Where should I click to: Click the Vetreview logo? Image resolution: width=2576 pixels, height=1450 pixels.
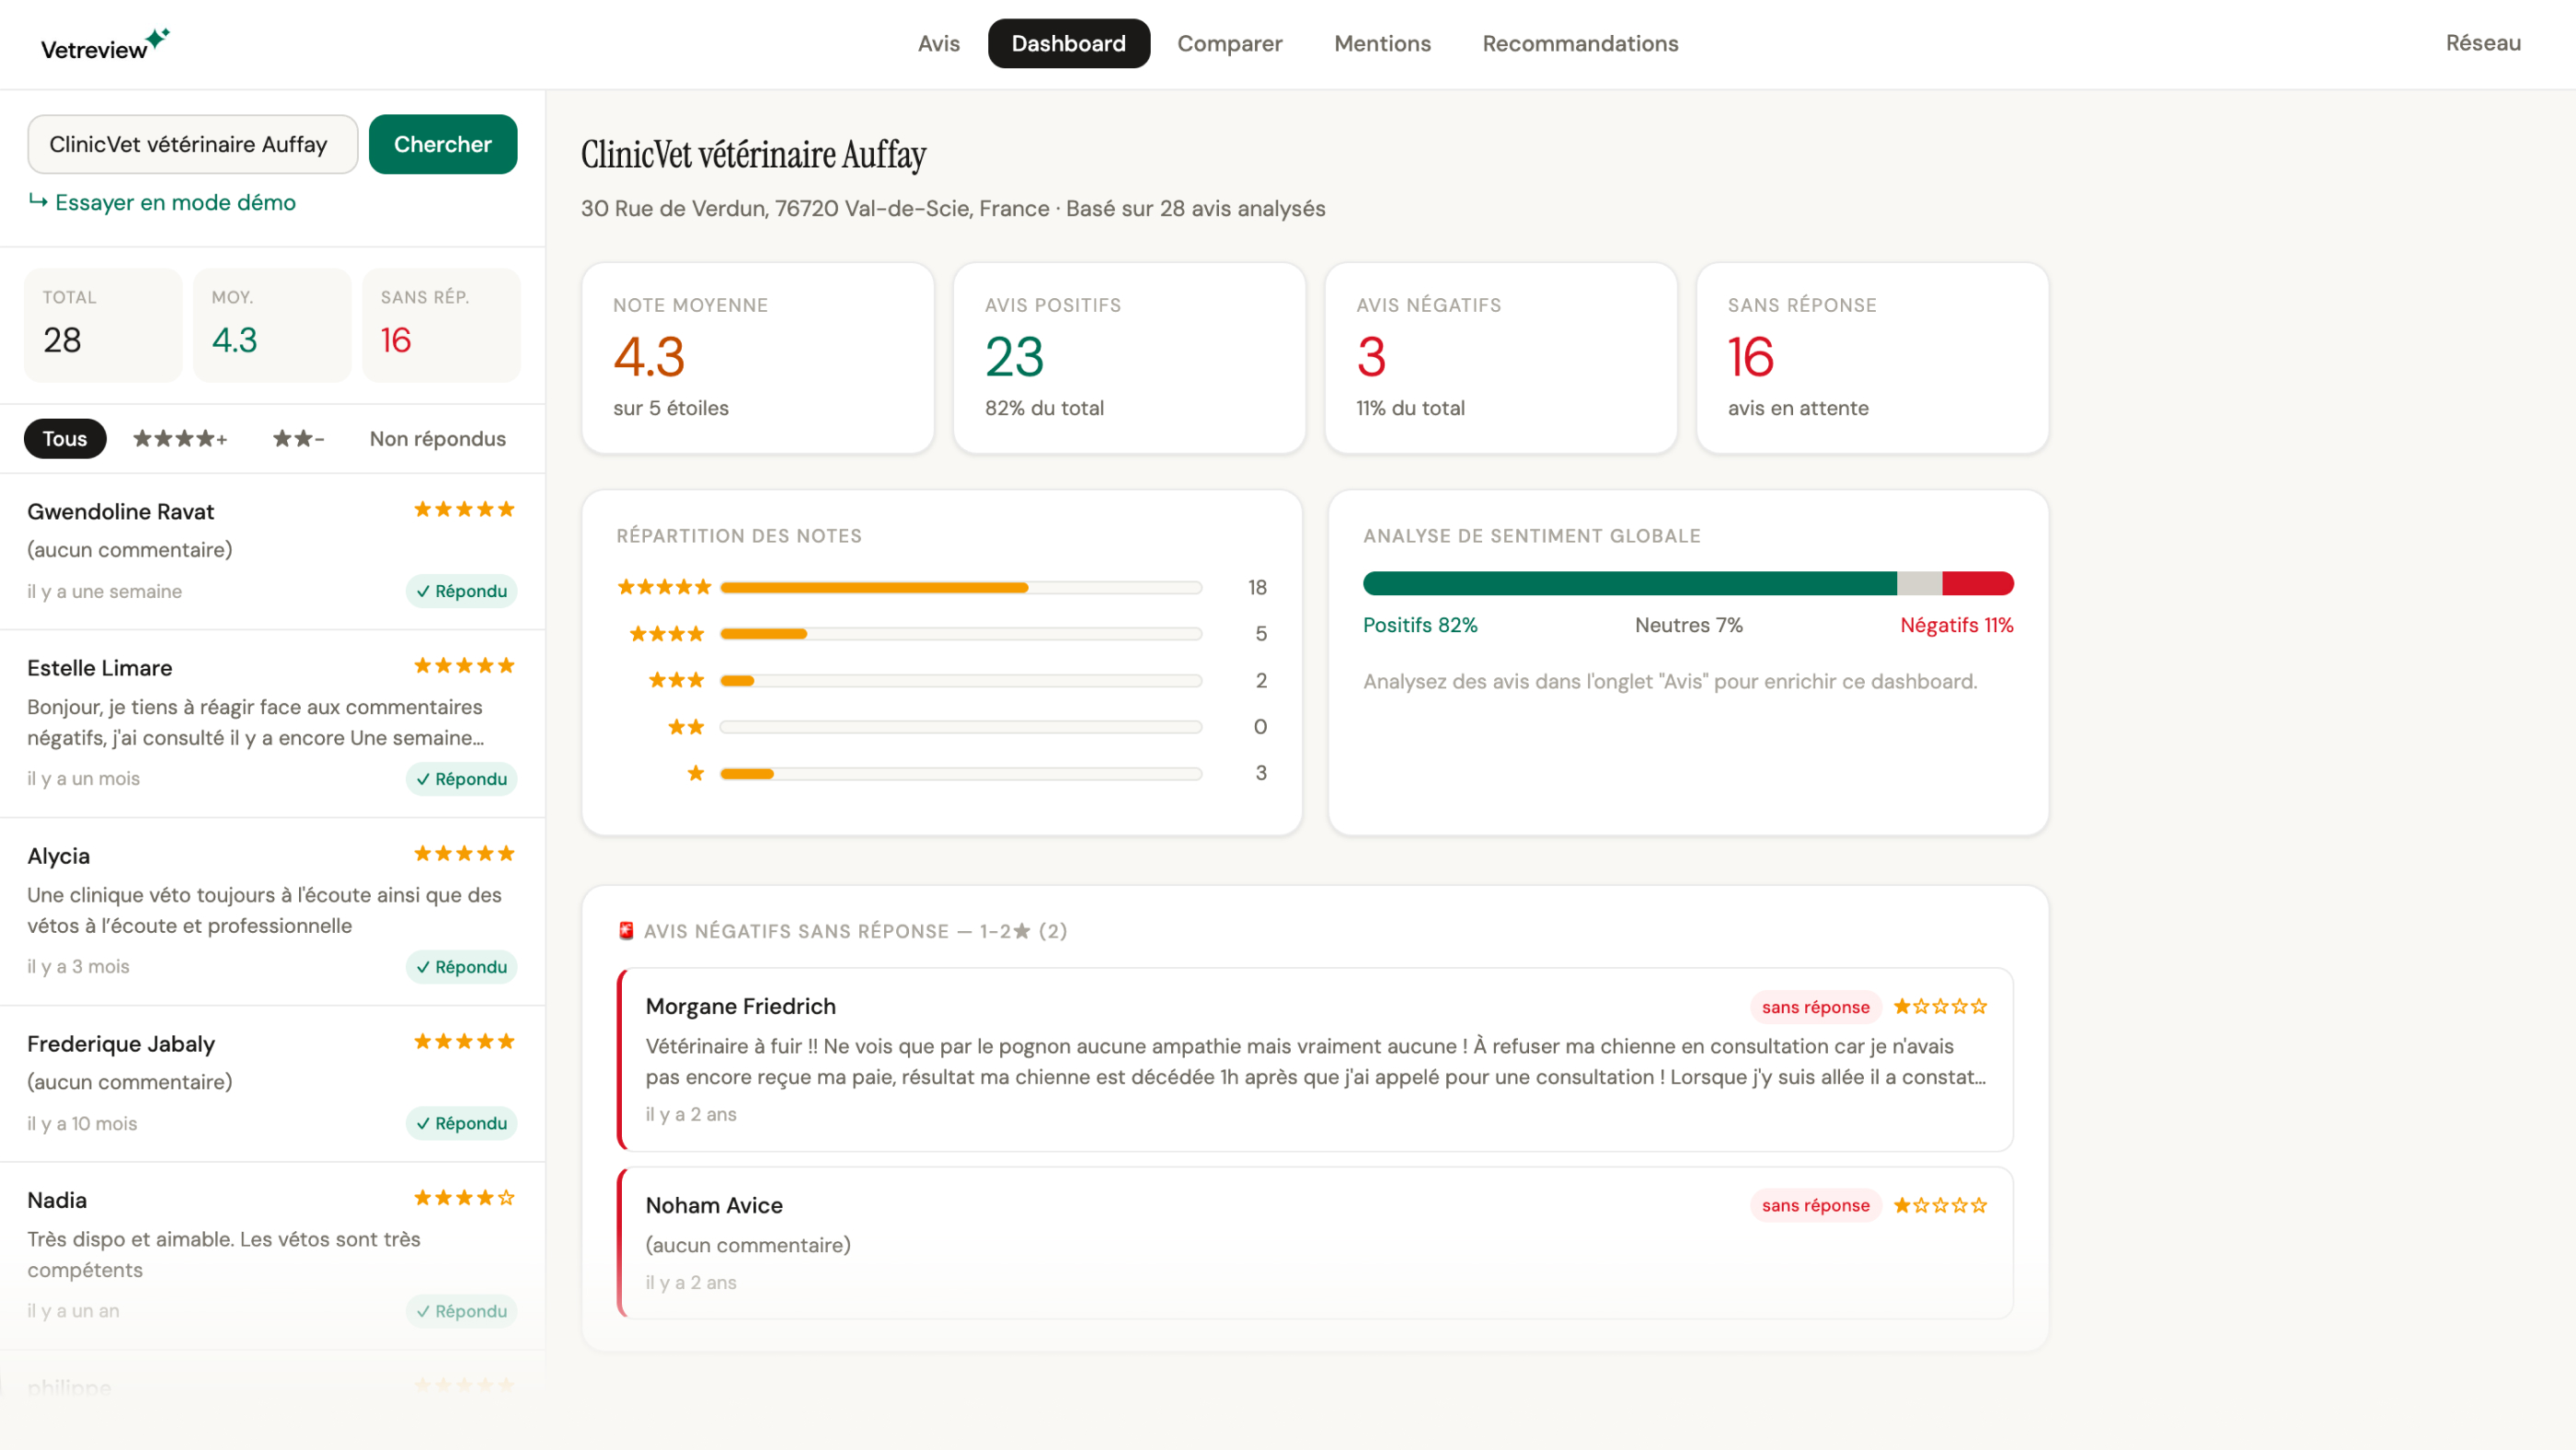pos(105,46)
